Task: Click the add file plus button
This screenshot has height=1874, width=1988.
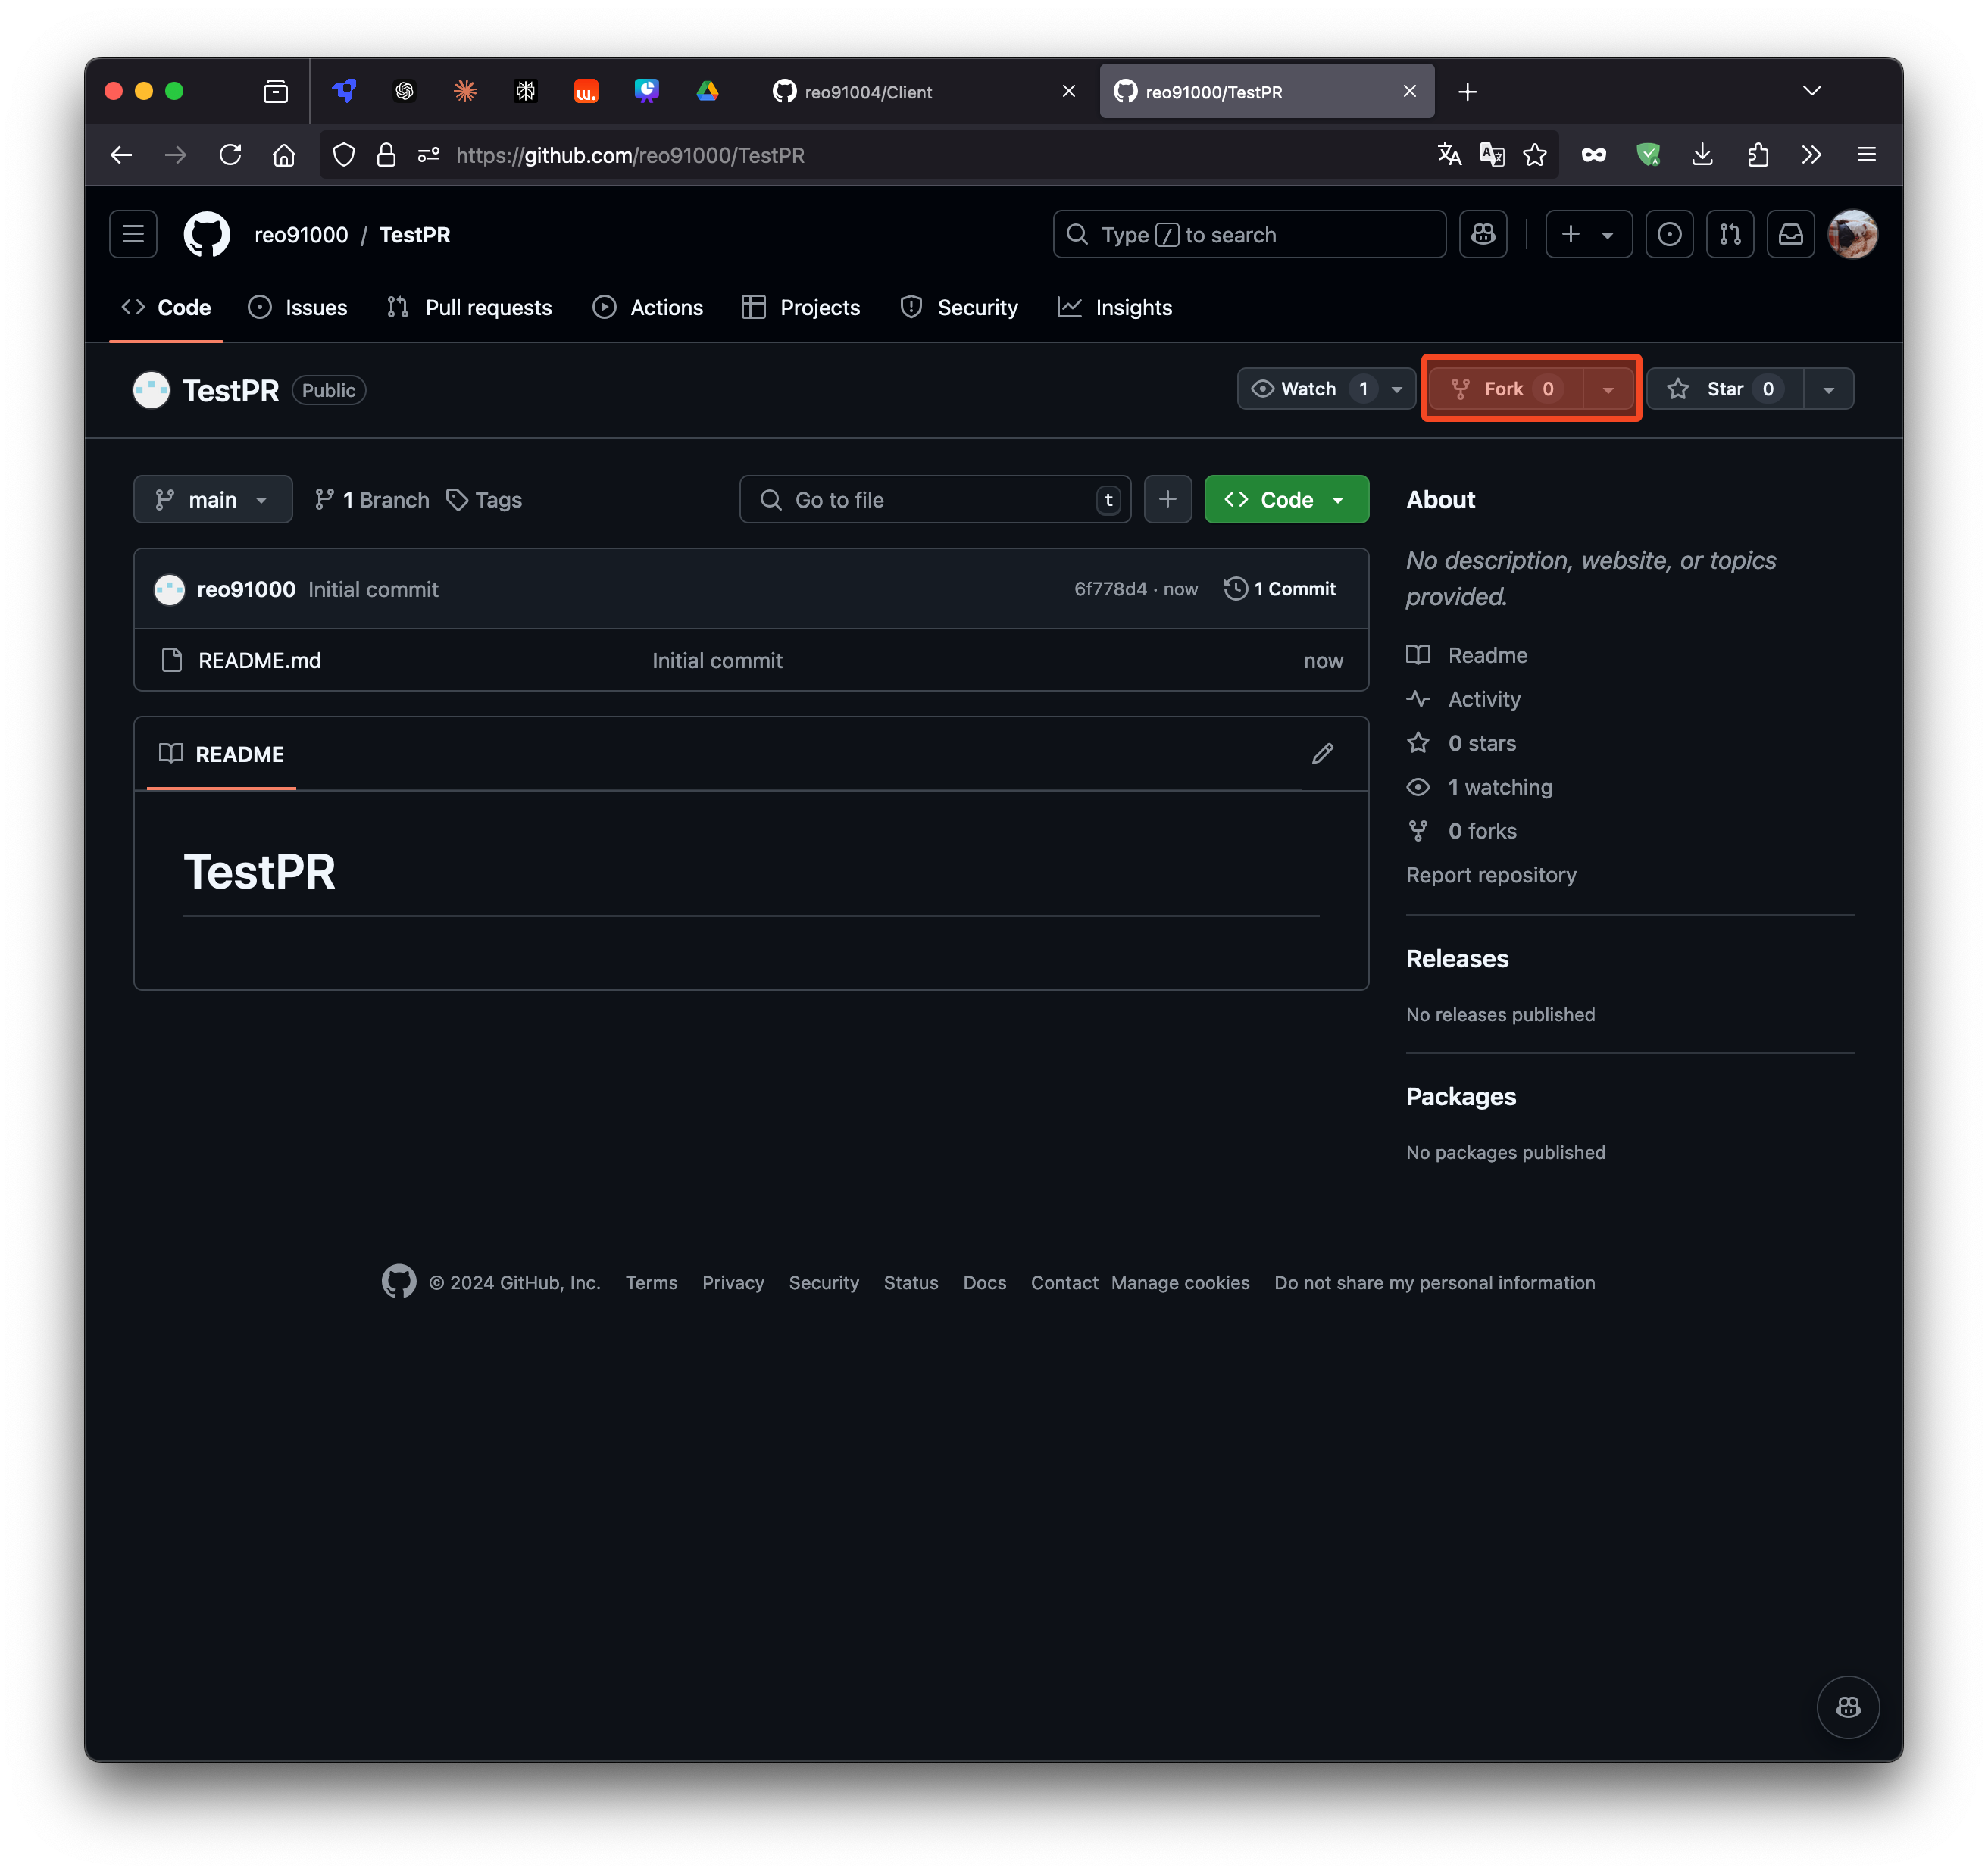Action: click(1167, 499)
